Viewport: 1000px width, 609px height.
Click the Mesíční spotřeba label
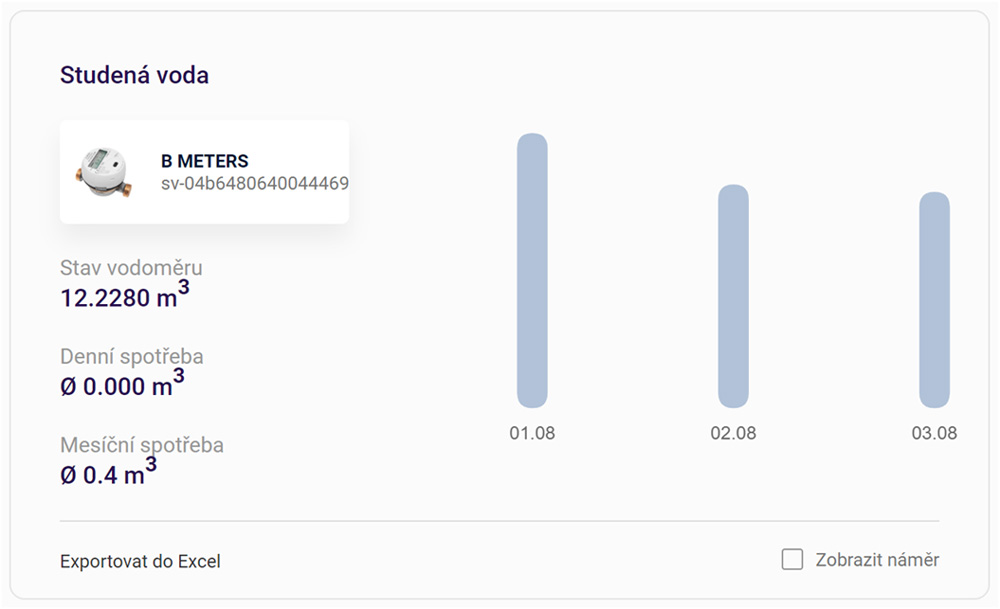(x=142, y=445)
